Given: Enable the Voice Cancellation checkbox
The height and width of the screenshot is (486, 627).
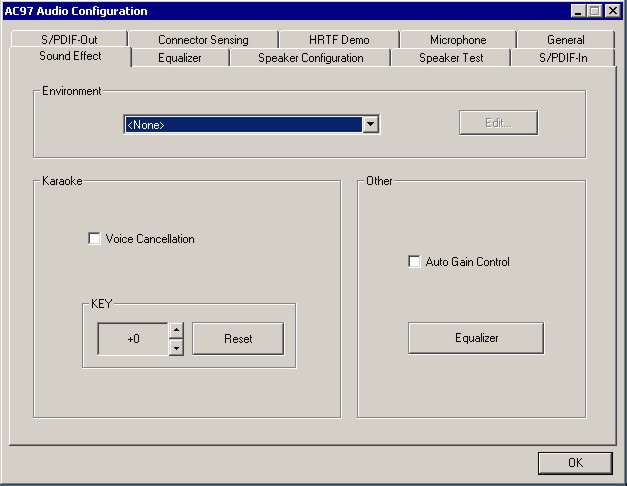Looking at the screenshot, I should point(94,239).
